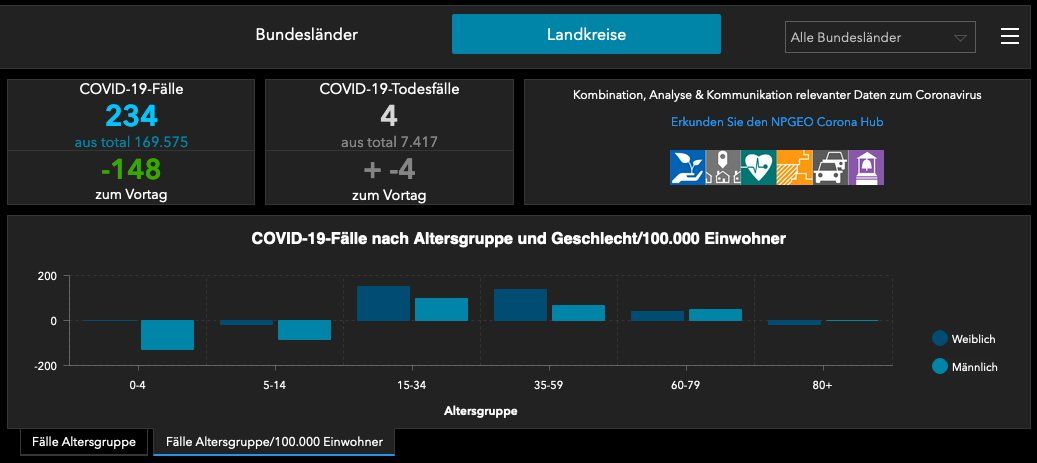Click the blue plant-in-hand hub icon

click(x=687, y=167)
